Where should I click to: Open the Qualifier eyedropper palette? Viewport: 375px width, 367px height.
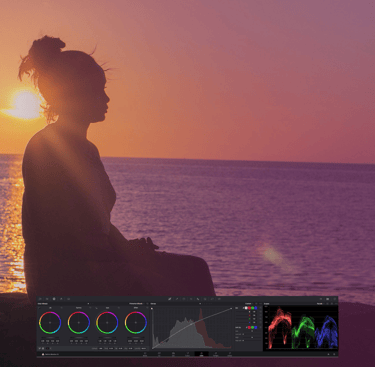click(x=177, y=299)
